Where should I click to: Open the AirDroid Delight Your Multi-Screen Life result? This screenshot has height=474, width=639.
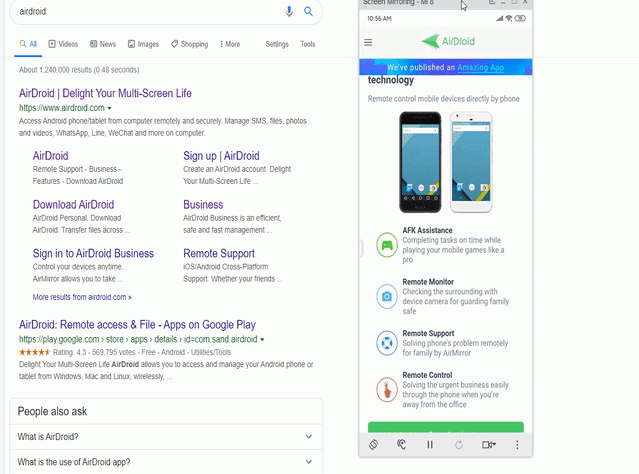105,93
